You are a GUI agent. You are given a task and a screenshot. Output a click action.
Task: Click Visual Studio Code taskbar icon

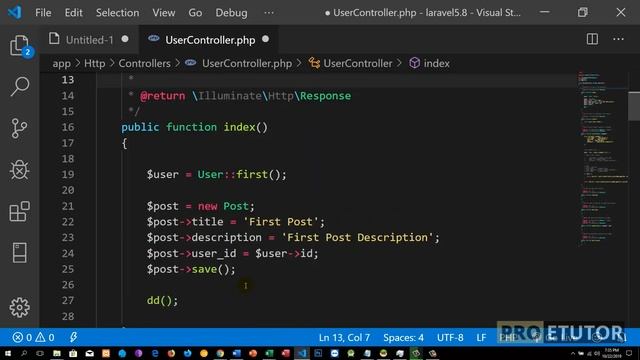(x=302, y=353)
